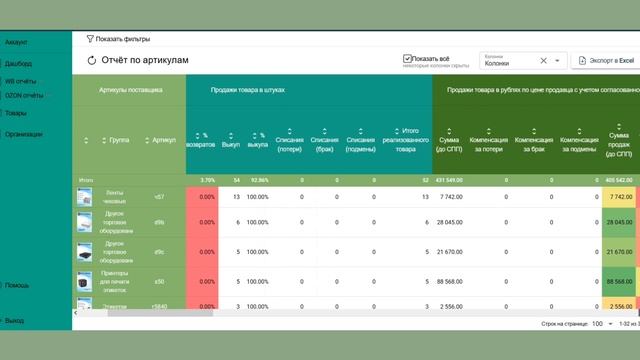The width and height of the screenshot is (640, 360).
Task: Click the red 0.00% cell for s57
Action: (x=202, y=197)
